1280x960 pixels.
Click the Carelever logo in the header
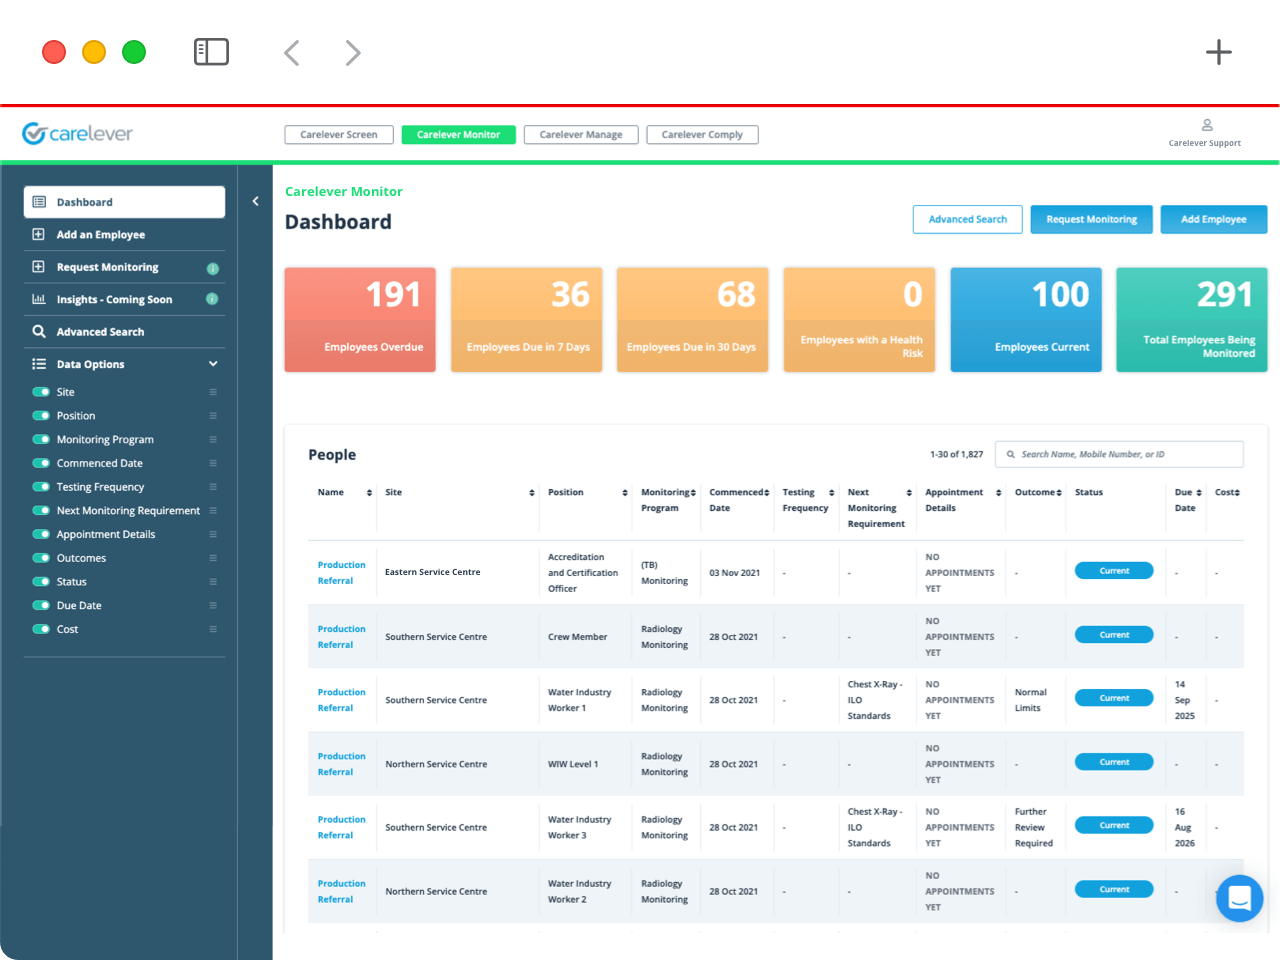tap(77, 132)
